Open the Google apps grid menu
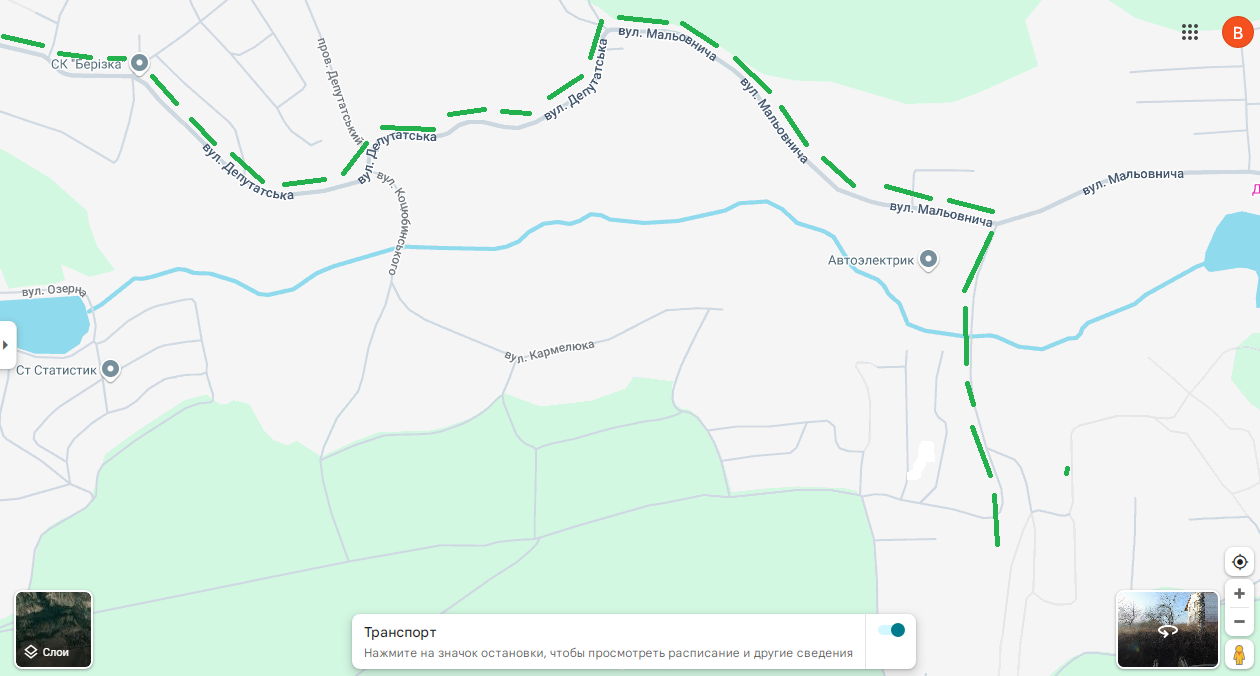 click(x=1190, y=32)
